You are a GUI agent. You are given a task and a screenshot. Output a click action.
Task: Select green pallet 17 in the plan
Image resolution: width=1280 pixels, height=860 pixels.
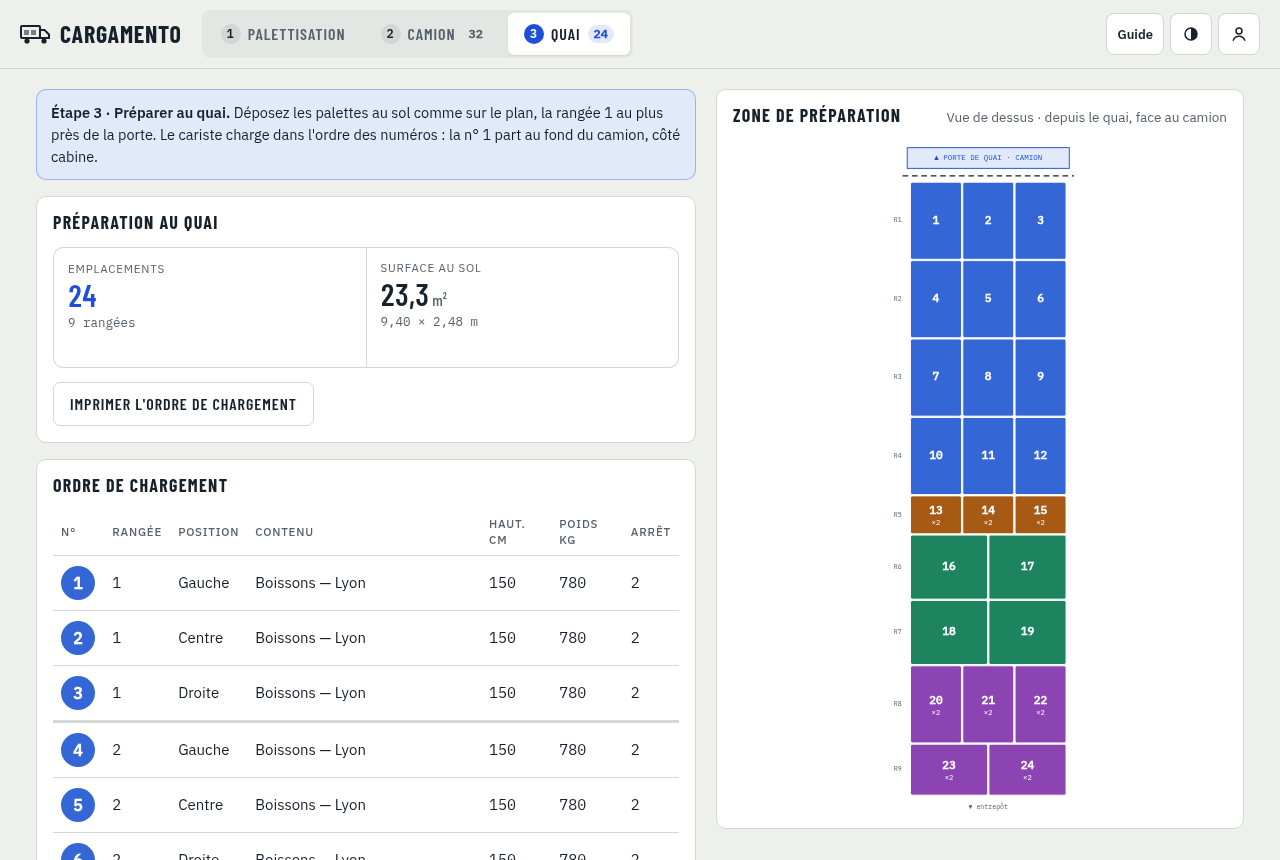pyautogui.click(x=1027, y=567)
